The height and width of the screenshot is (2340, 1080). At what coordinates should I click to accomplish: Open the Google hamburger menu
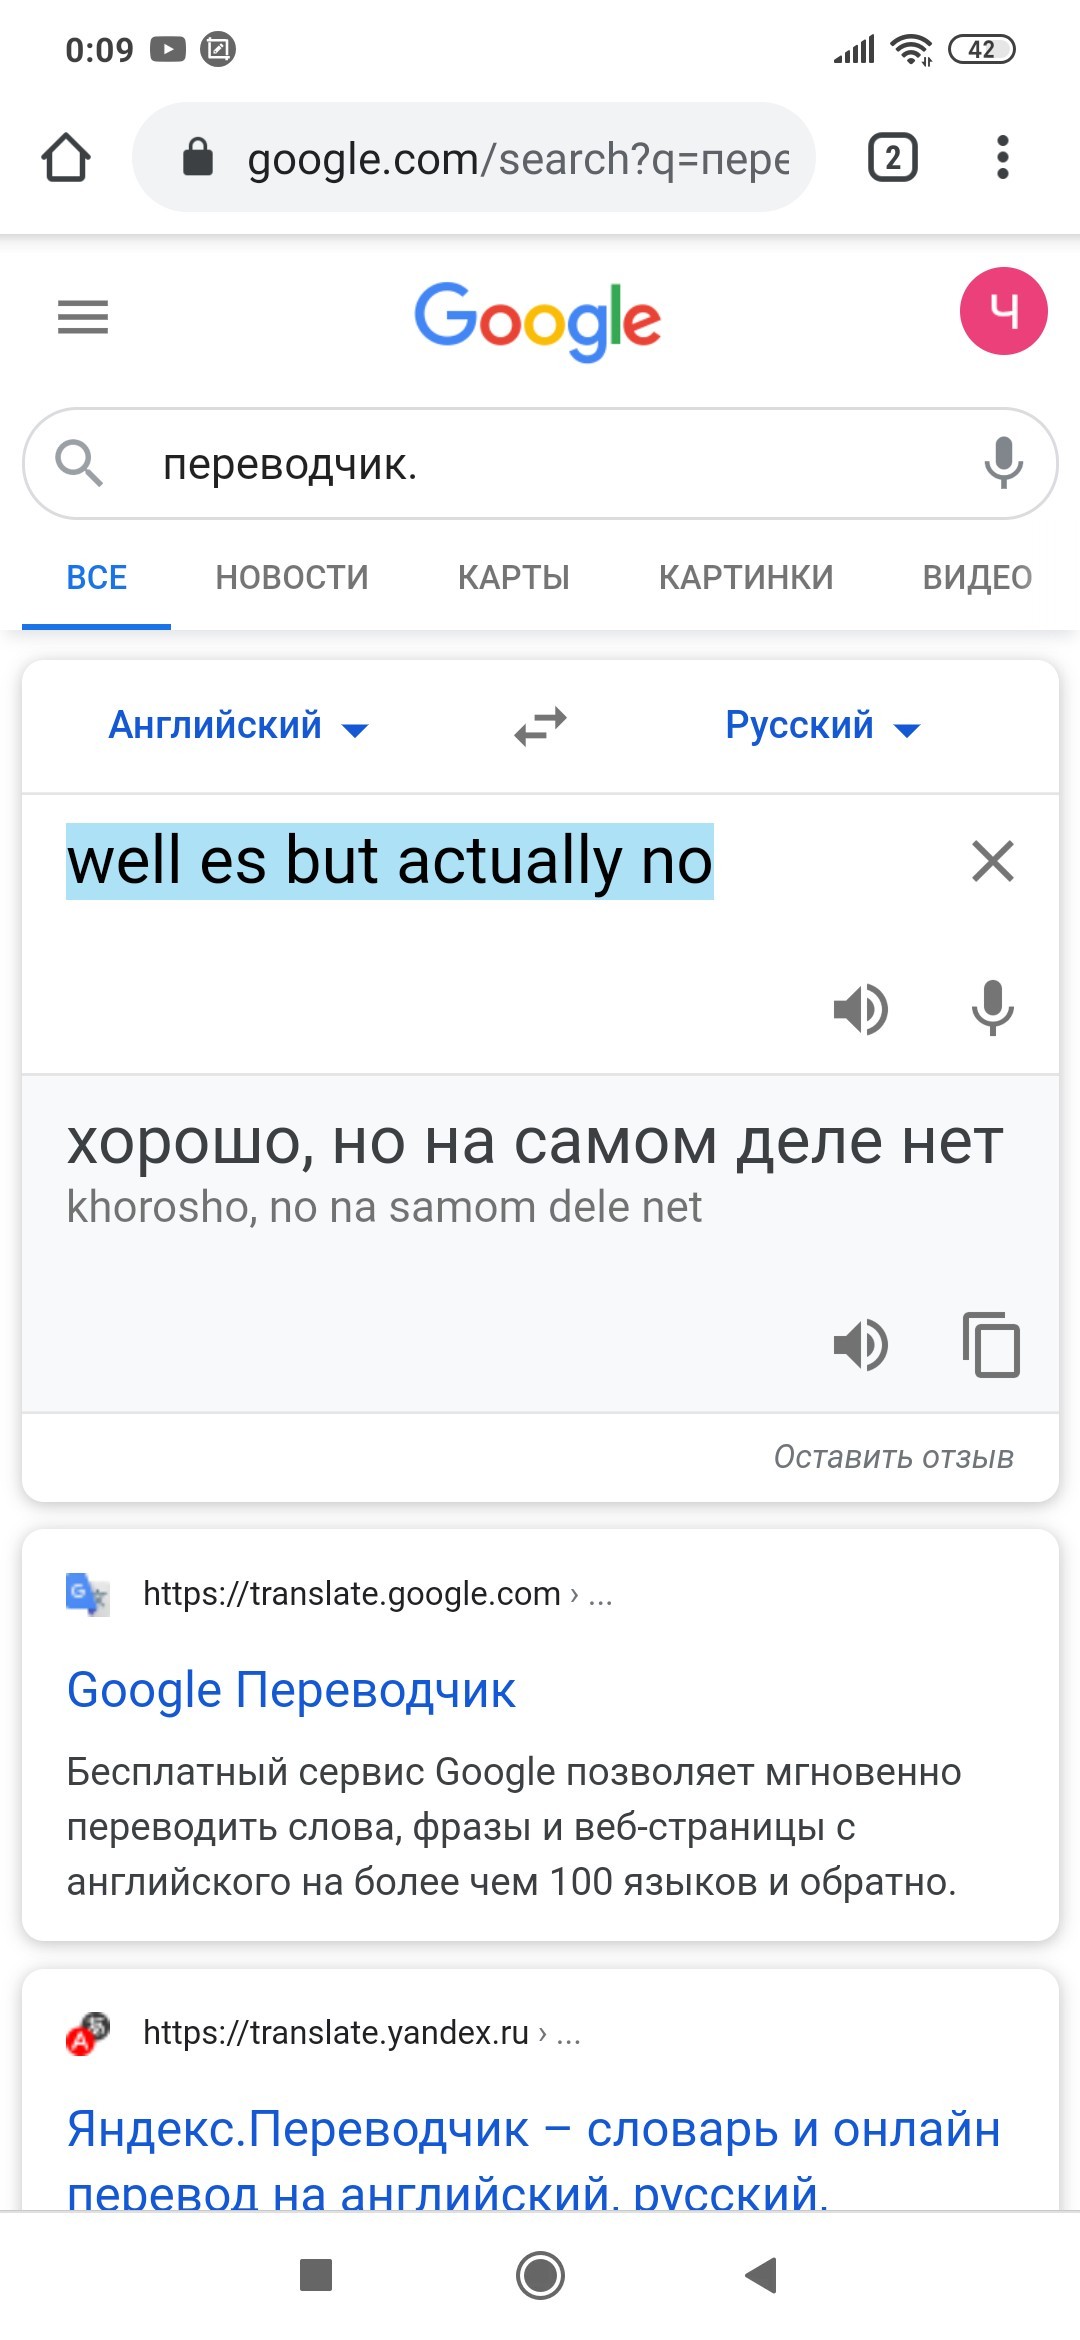(x=83, y=317)
